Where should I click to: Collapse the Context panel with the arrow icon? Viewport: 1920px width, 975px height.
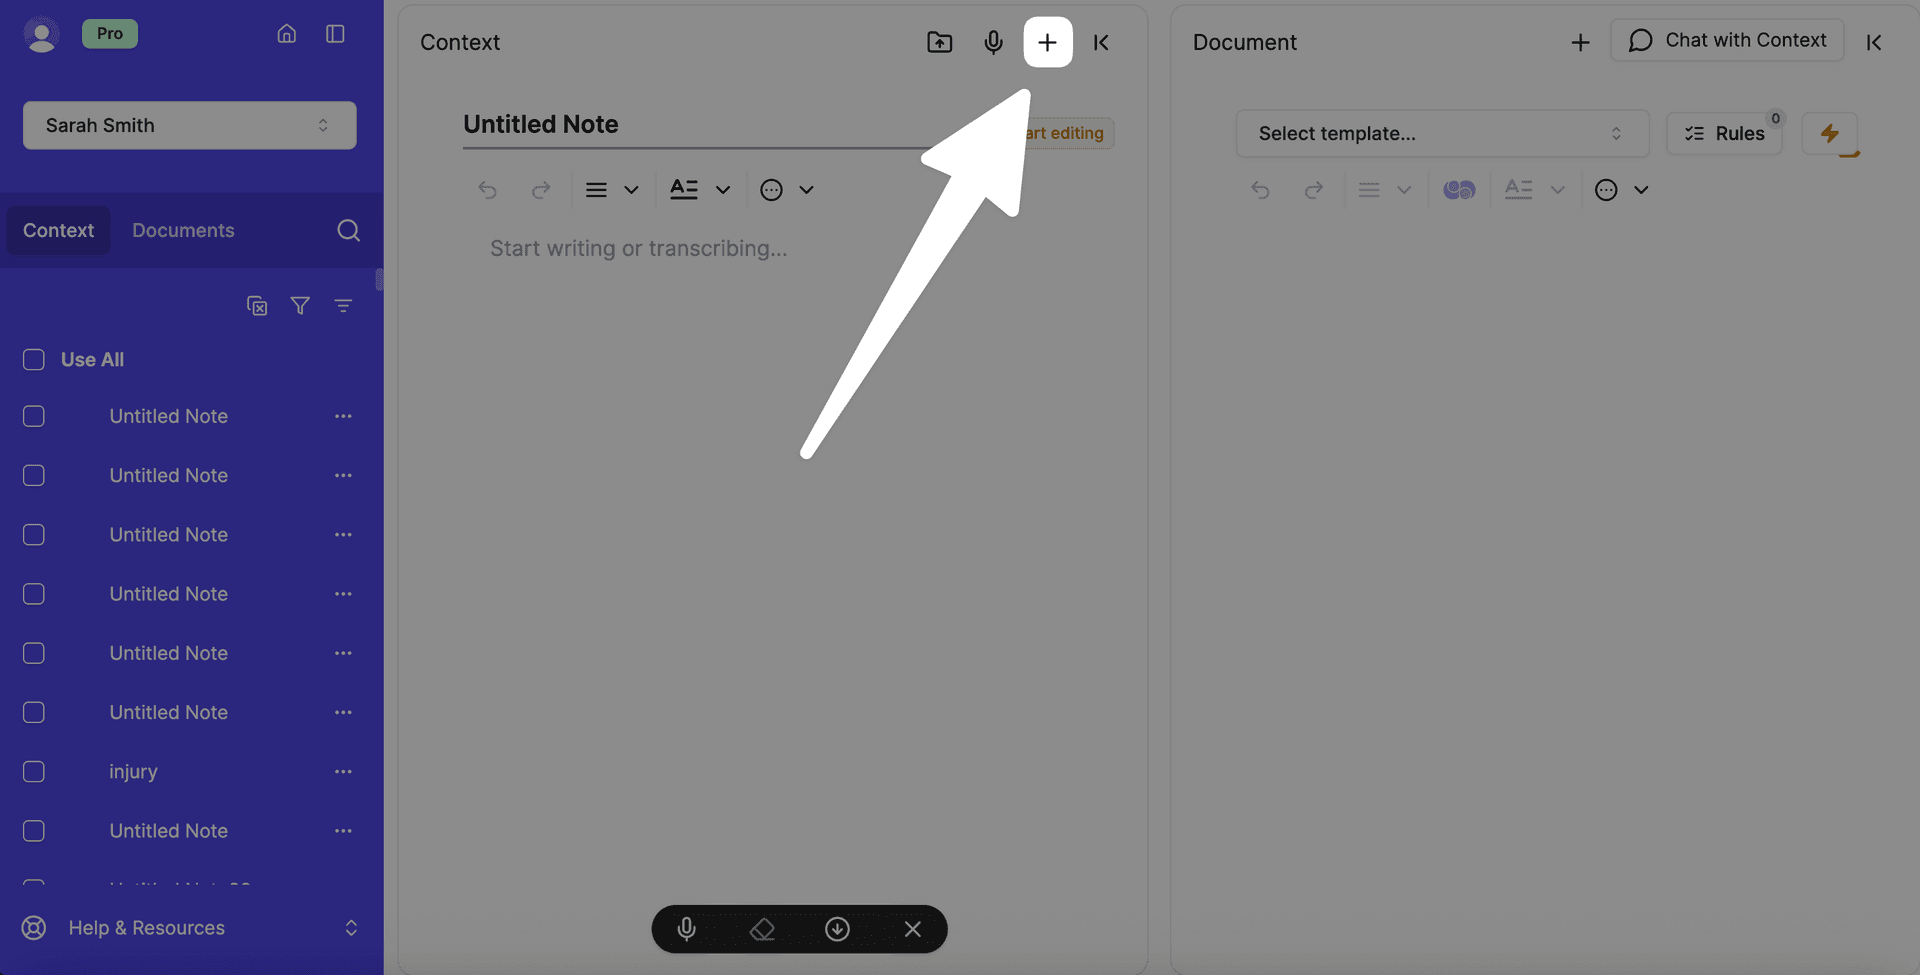pos(1100,42)
